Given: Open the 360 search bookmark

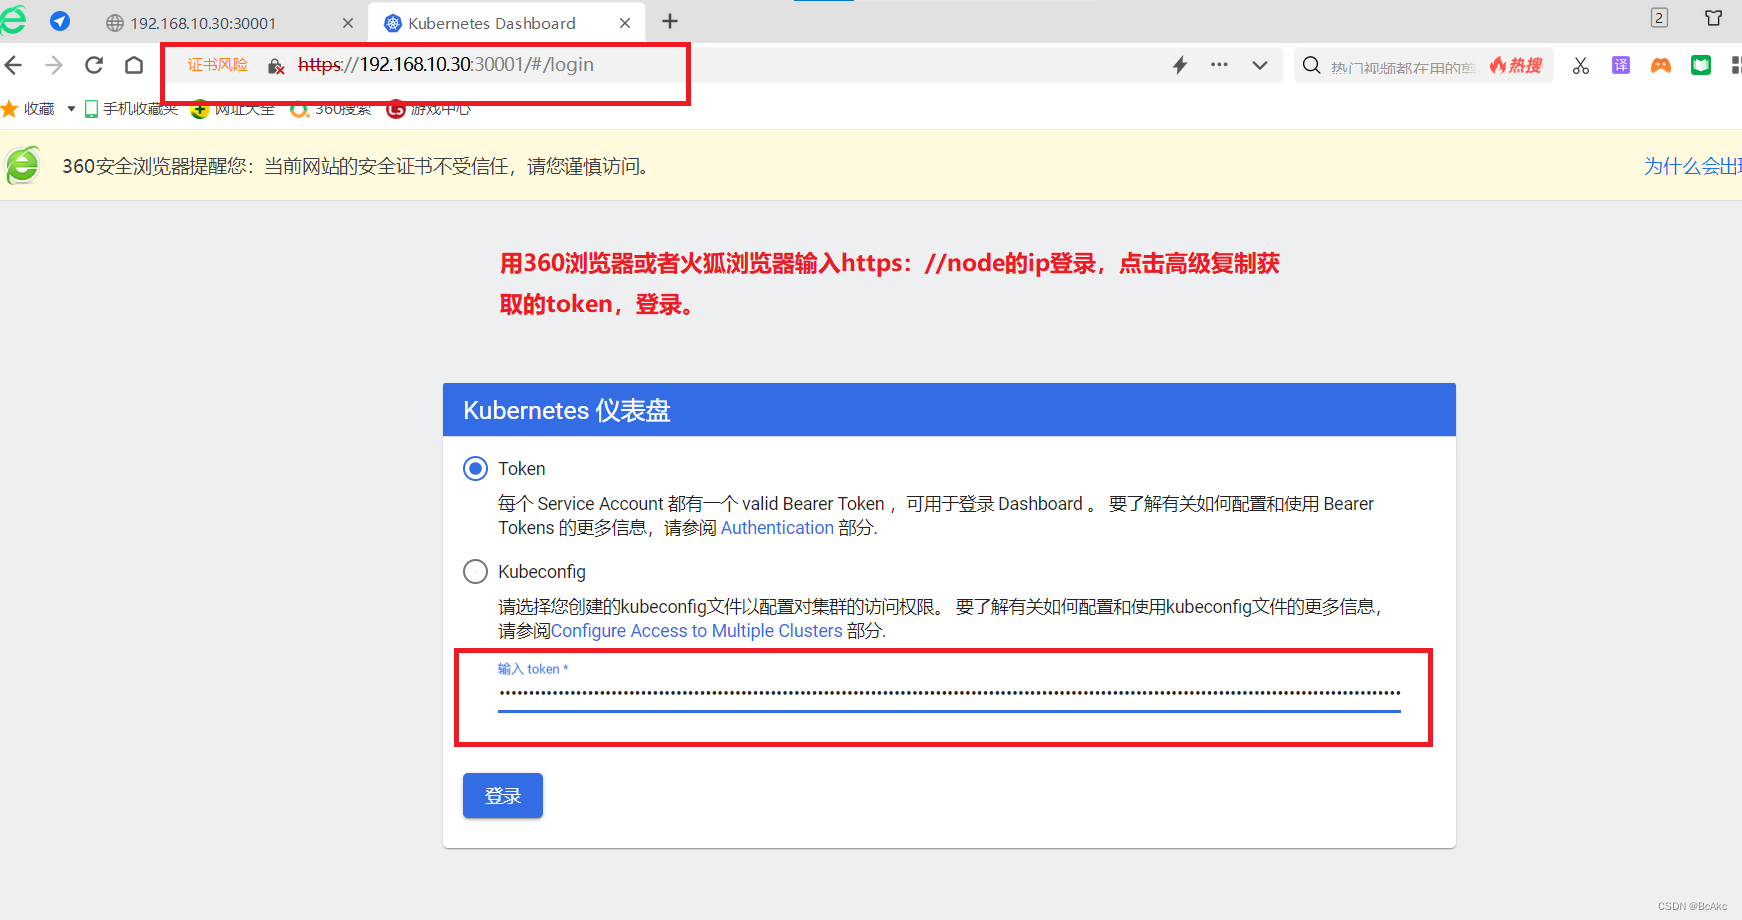Looking at the screenshot, I should [330, 108].
